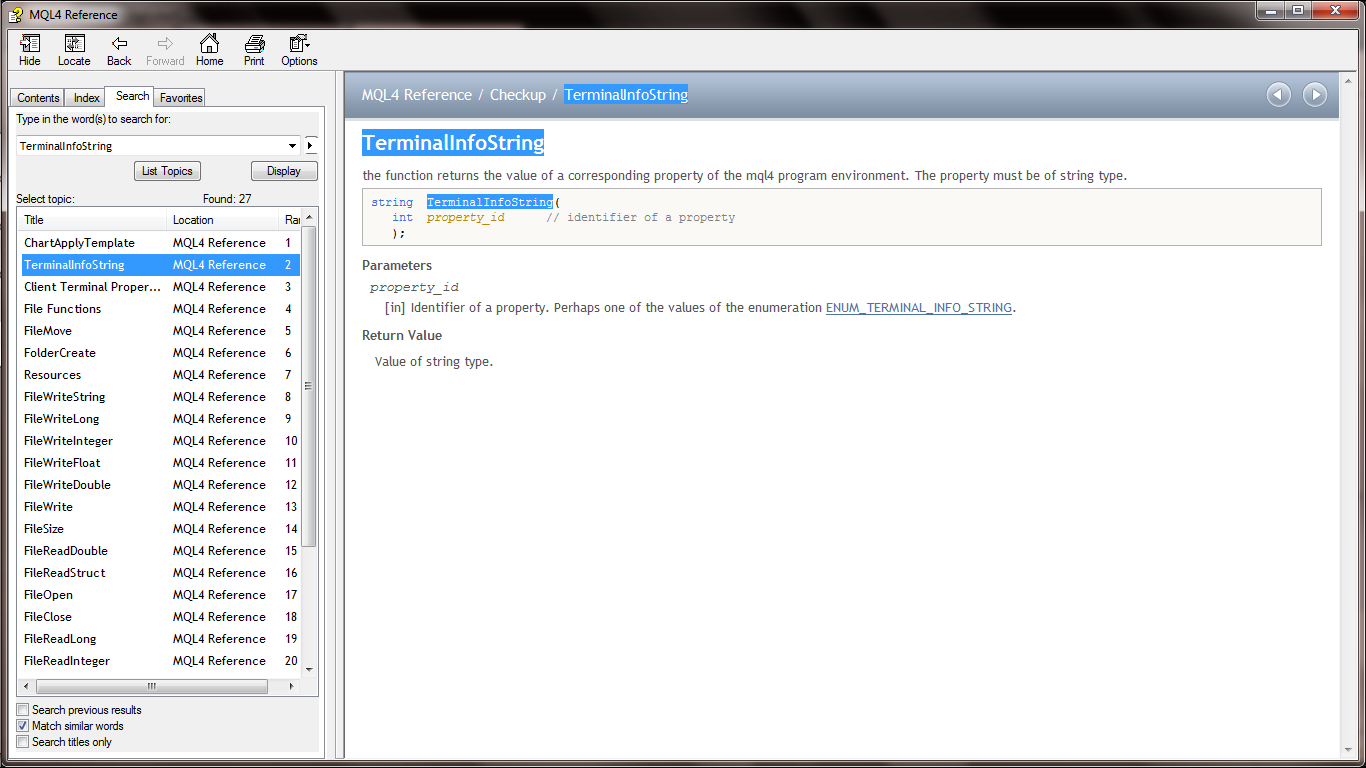Sort results by Location column header

click(223, 220)
